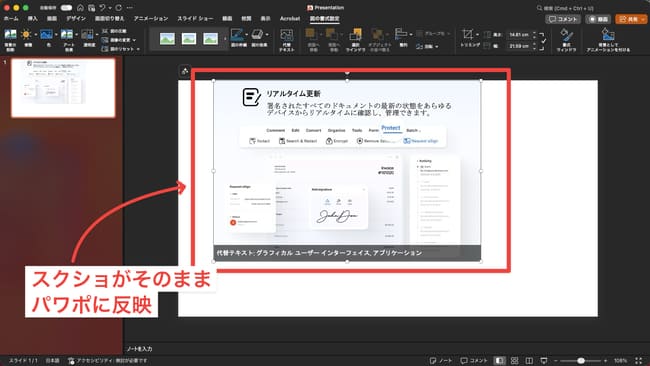Click the Record button
Image resolution: width=650 pixels, height=366 pixels.
599,19
